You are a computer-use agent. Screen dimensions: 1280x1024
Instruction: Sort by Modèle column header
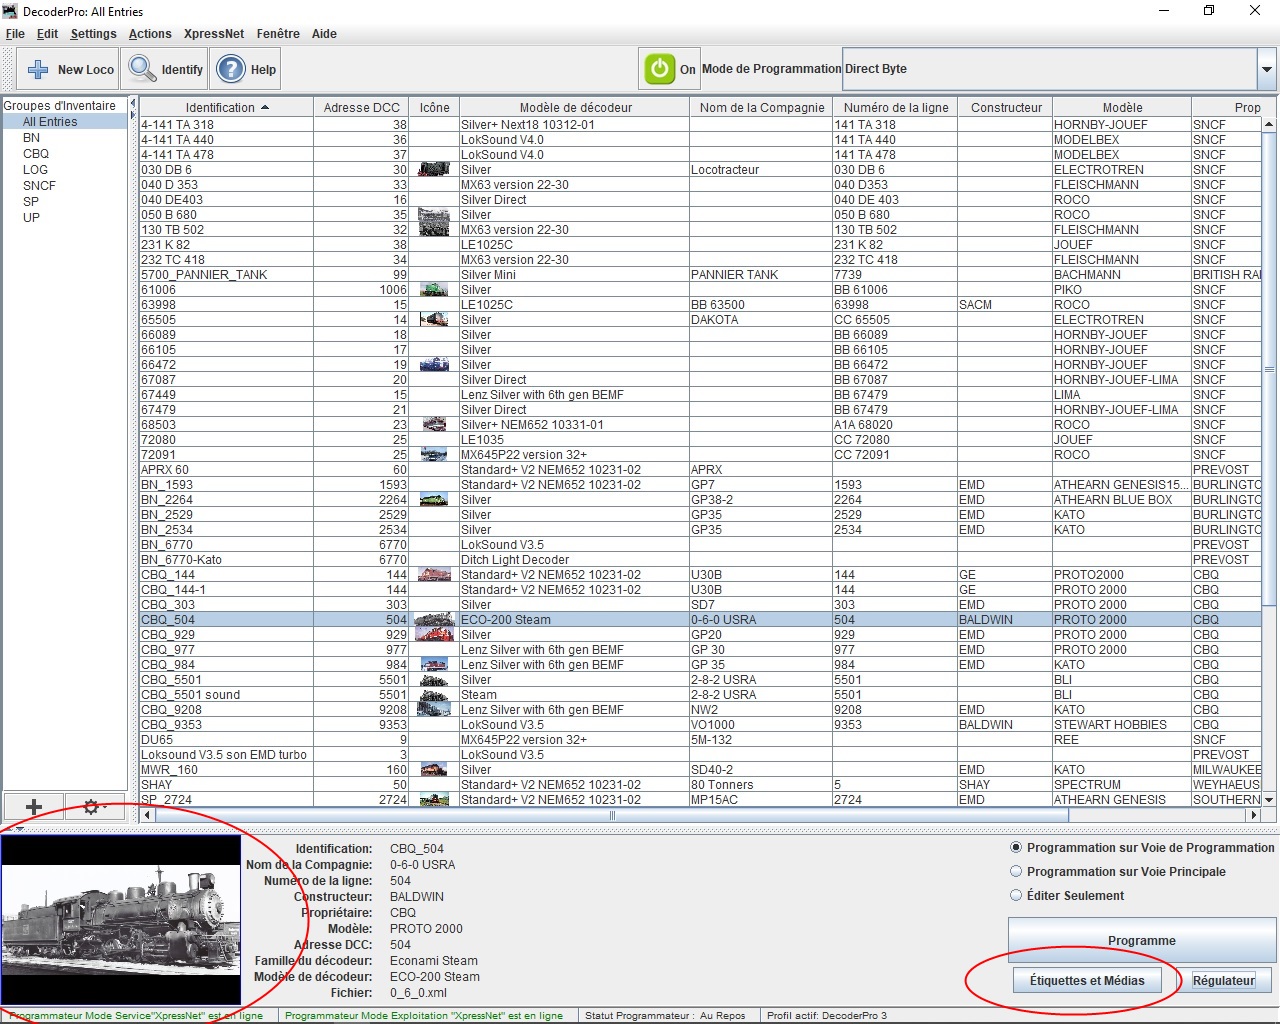(x=1122, y=107)
